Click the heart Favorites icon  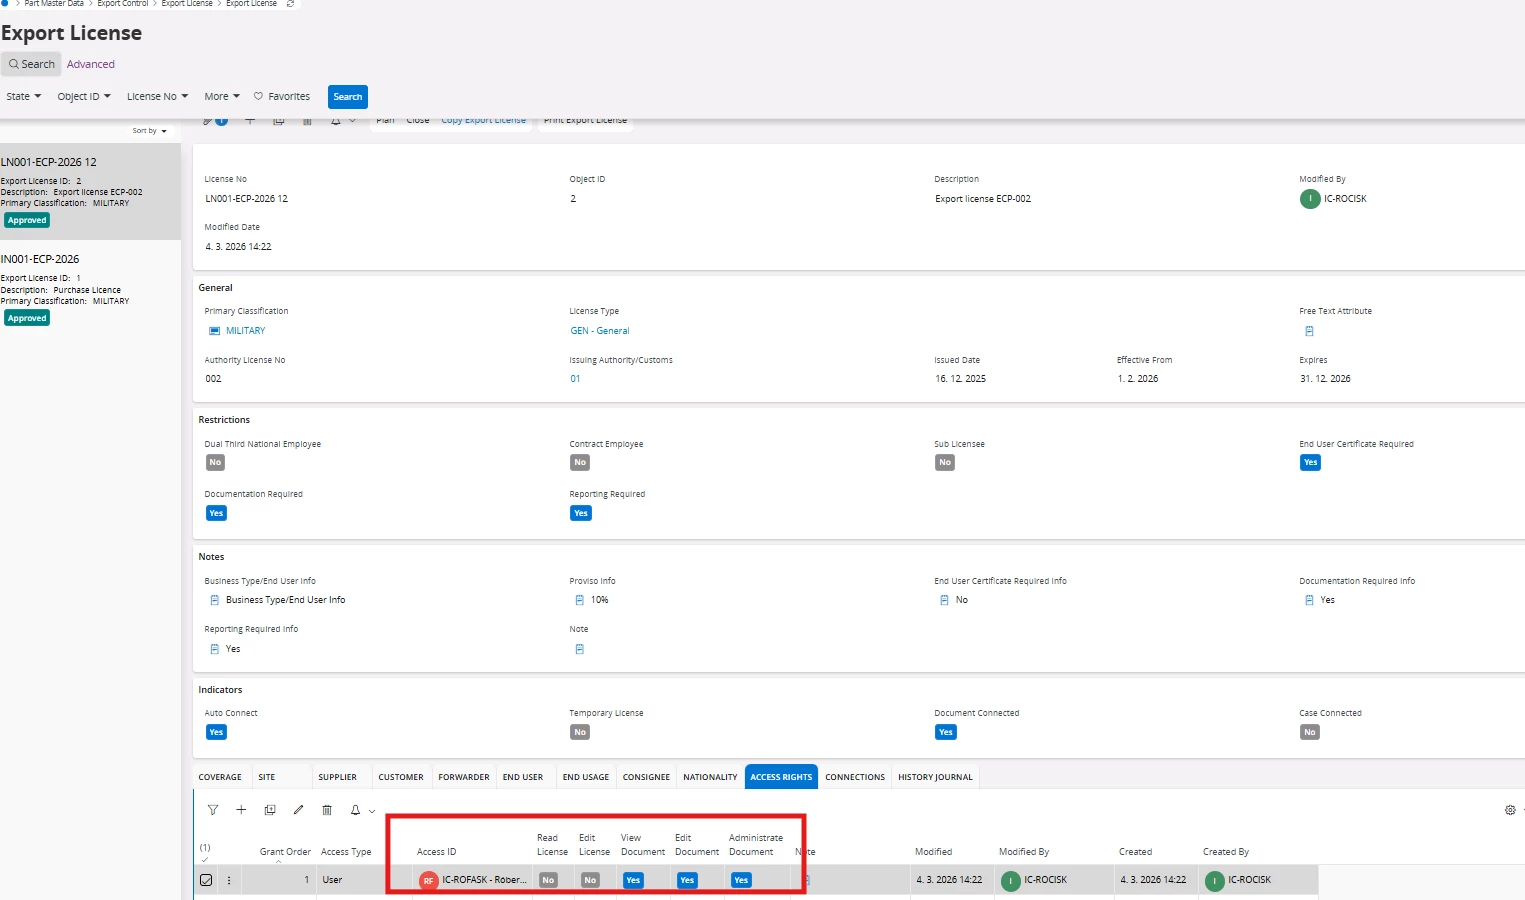pos(258,97)
